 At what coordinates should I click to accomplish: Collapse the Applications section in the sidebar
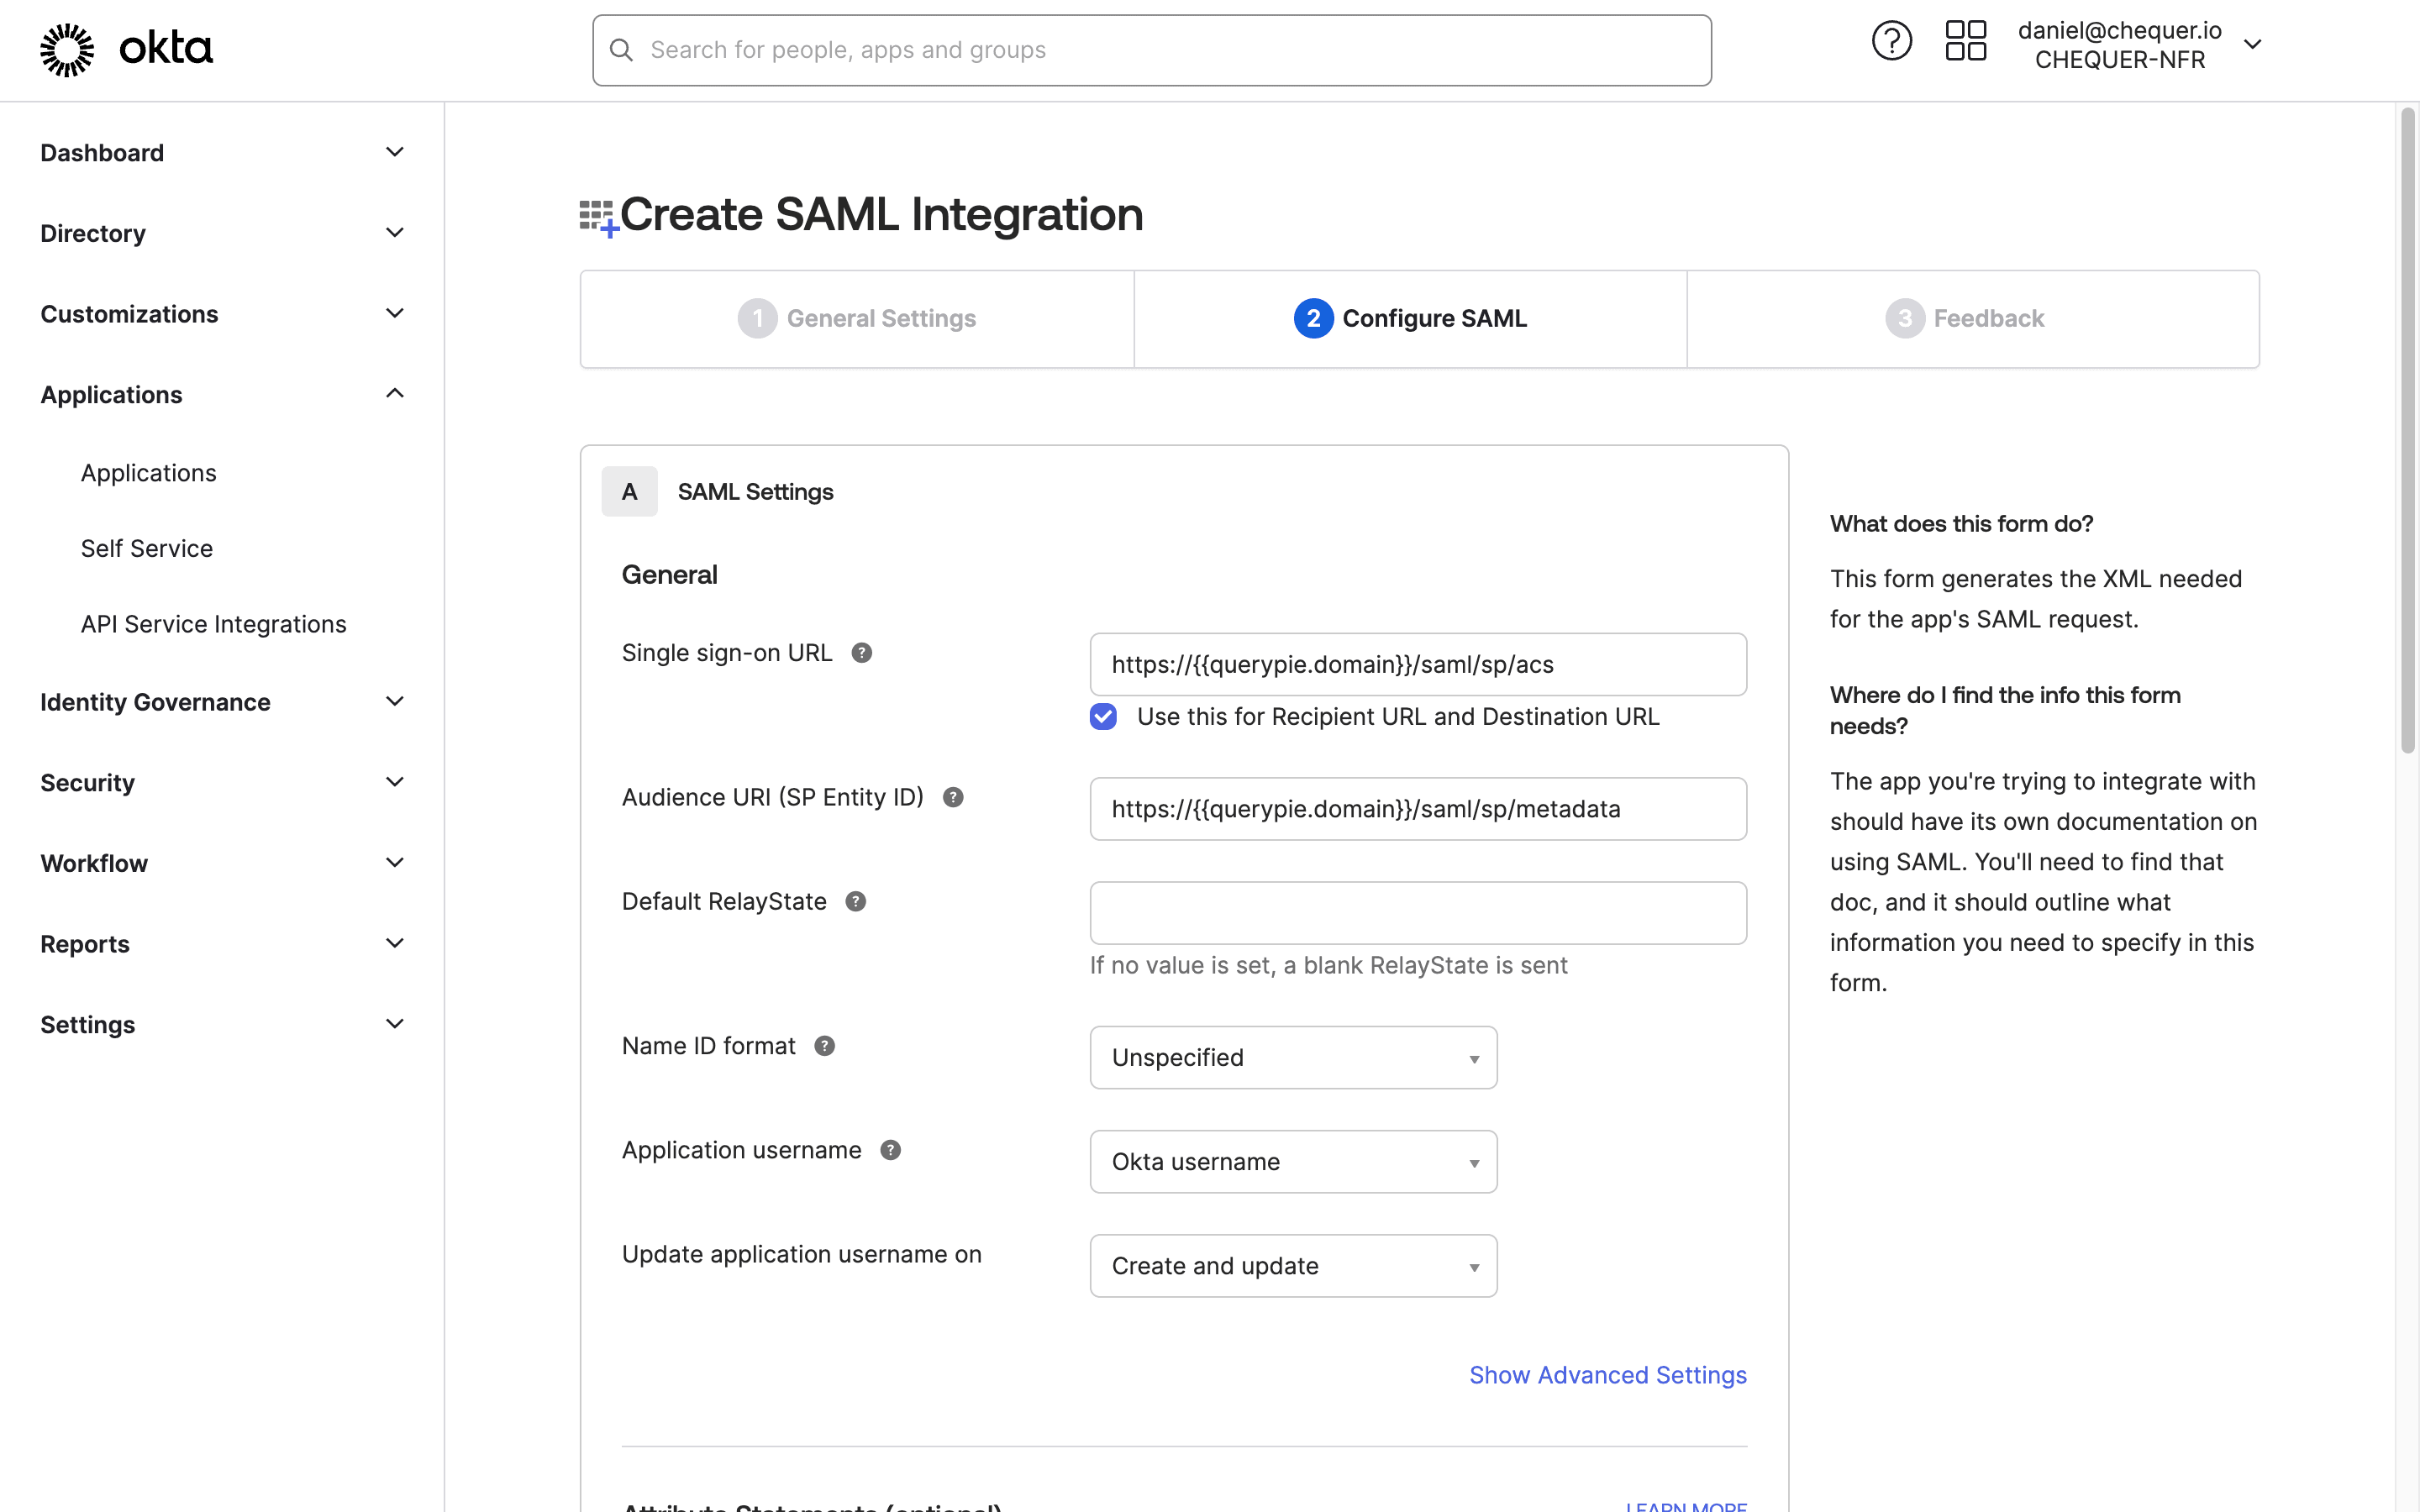tap(394, 393)
